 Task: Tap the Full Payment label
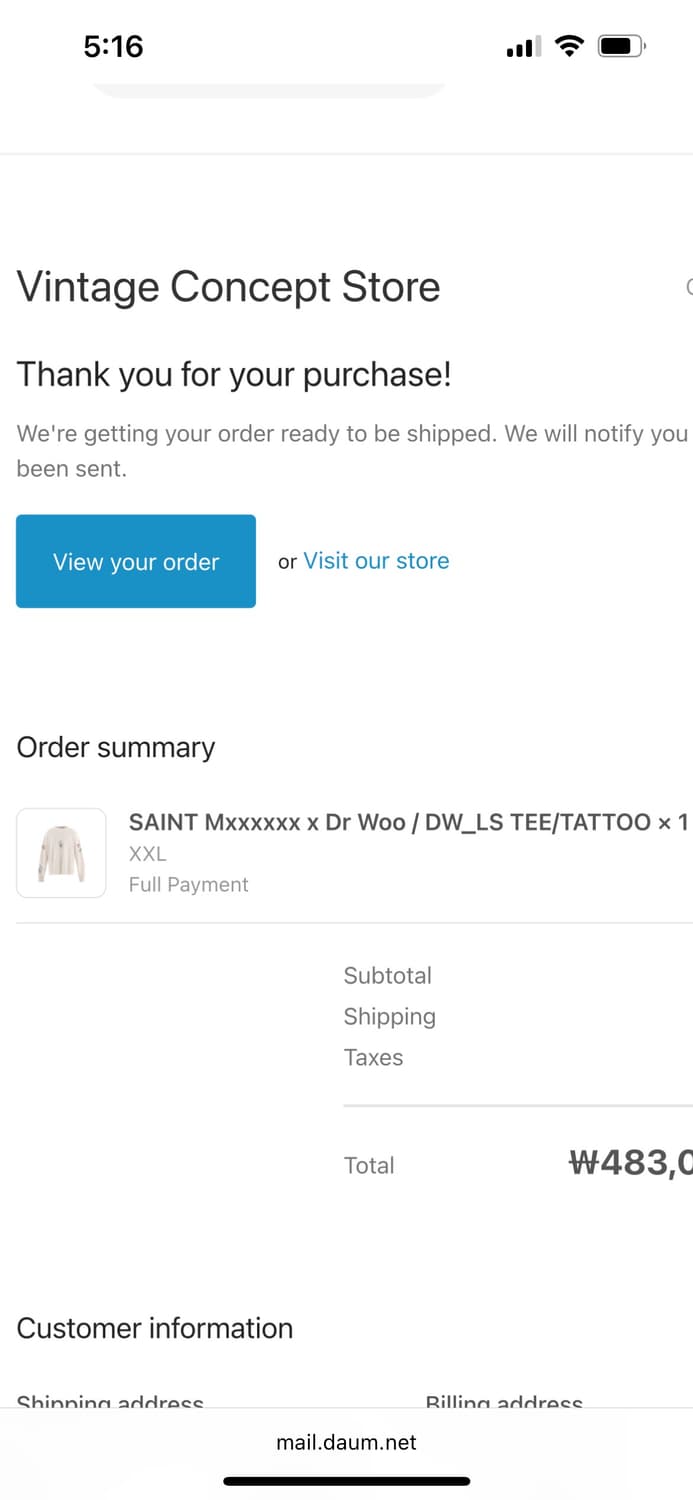point(189,884)
